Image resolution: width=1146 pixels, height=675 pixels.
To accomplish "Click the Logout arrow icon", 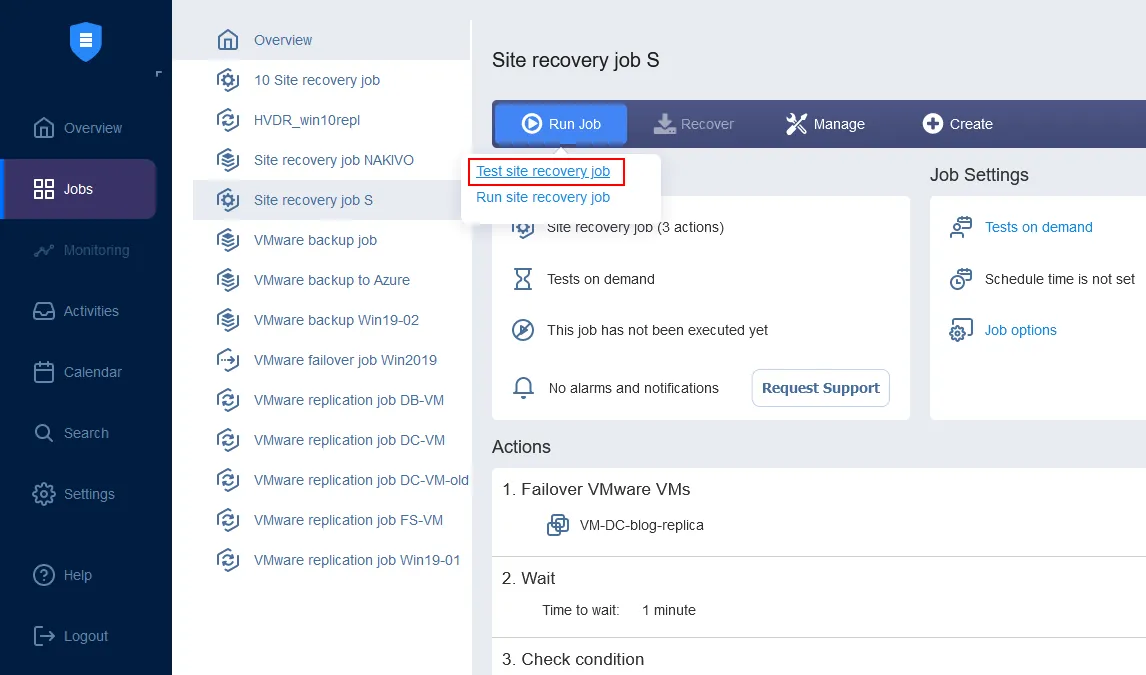I will (x=44, y=636).
